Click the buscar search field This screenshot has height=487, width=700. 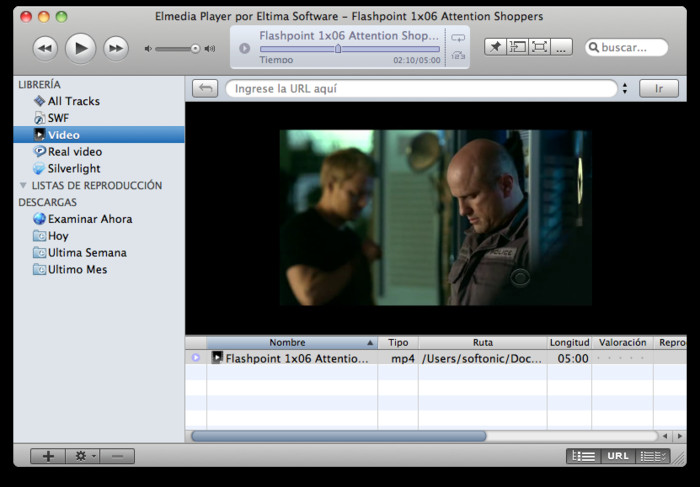[626, 47]
